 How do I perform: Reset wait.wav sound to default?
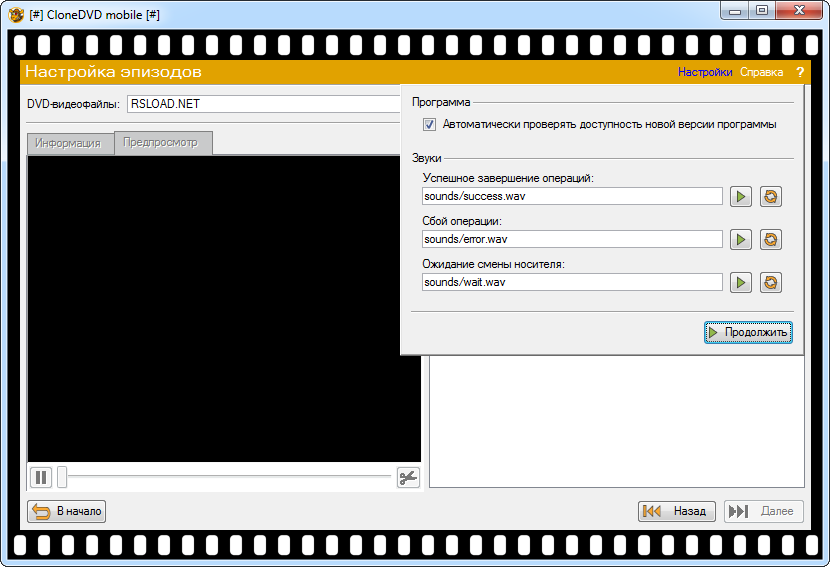(x=771, y=282)
